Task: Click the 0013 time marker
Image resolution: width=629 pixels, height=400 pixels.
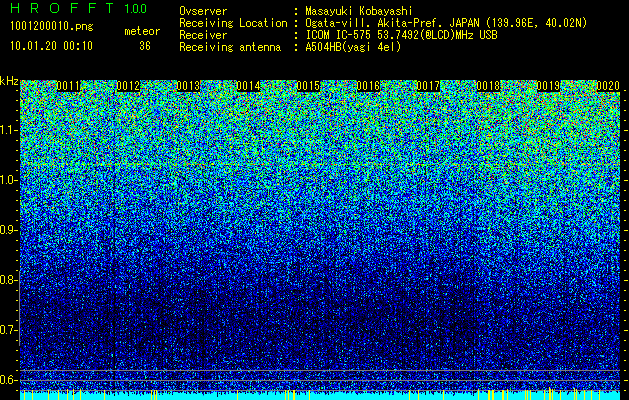Action: pyautogui.click(x=188, y=86)
